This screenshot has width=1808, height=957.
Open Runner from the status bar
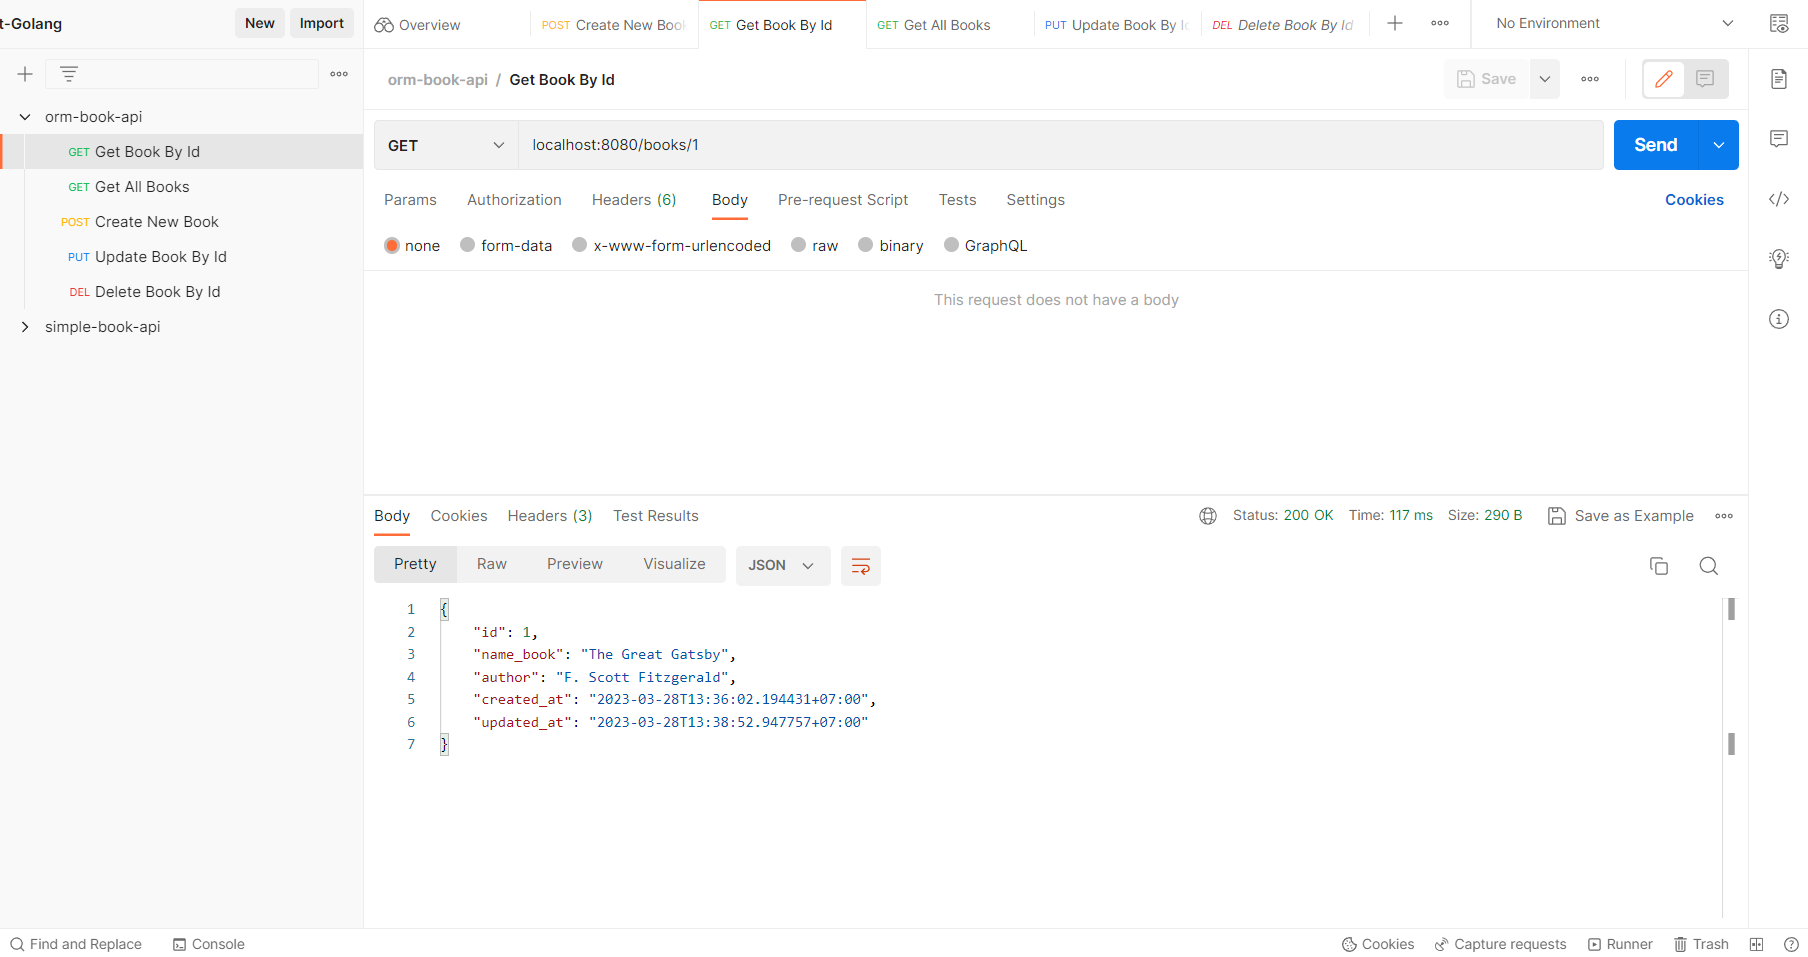coord(1620,944)
